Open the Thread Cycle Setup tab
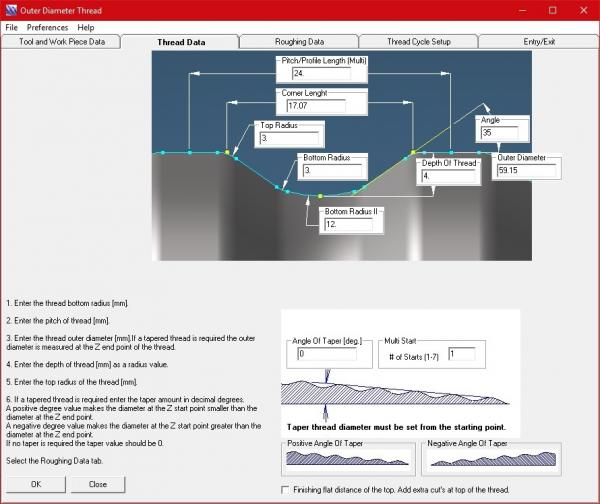 pos(418,42)
